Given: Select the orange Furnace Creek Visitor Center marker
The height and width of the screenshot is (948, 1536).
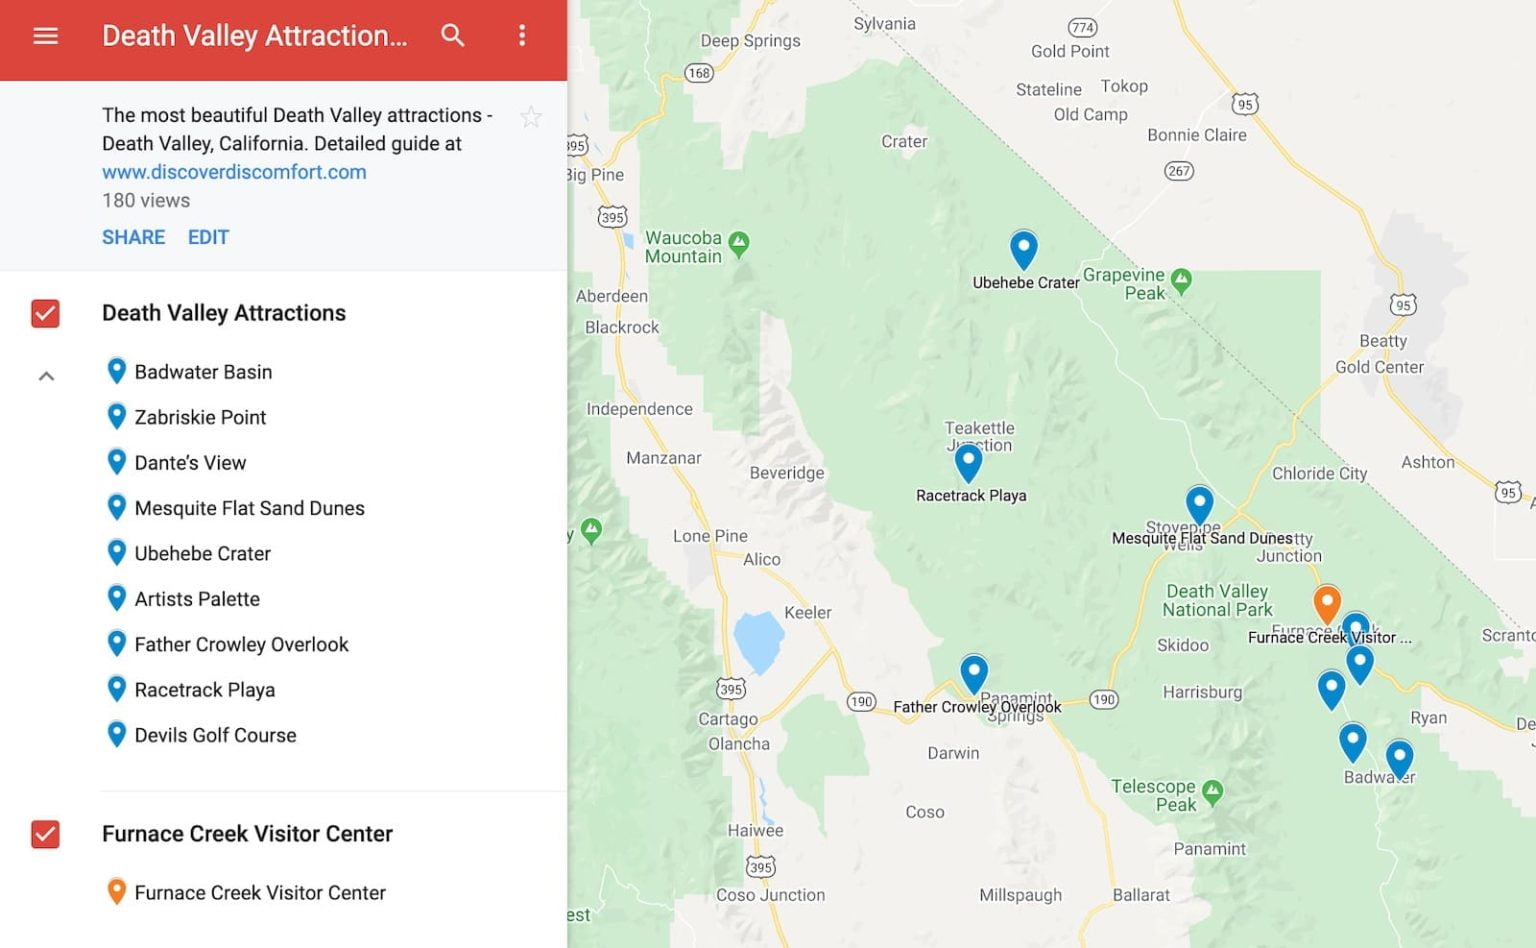Looking at the screenshot, I should point(1327,602).
